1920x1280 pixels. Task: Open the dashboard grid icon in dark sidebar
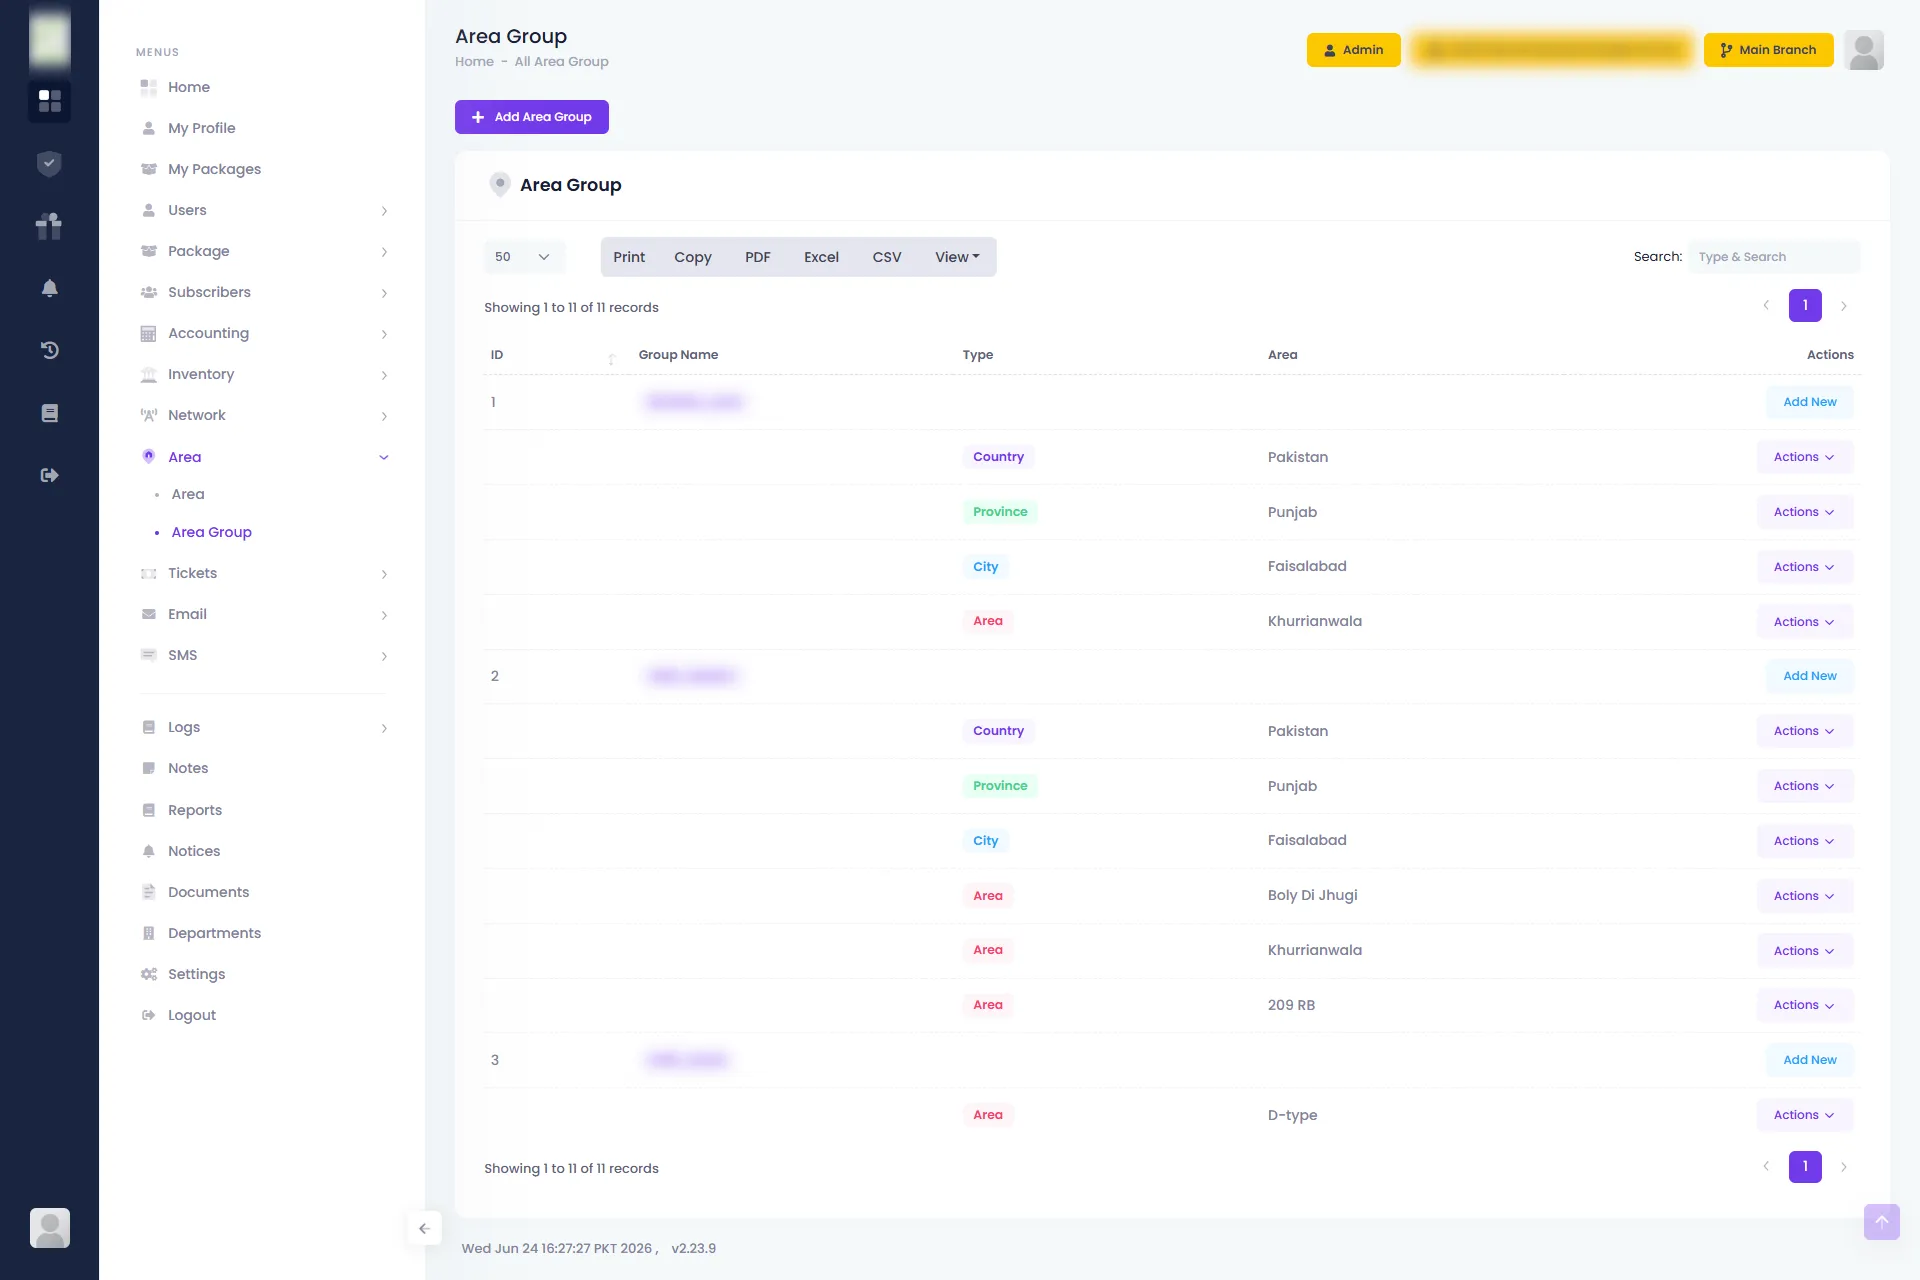pos(49,101)
